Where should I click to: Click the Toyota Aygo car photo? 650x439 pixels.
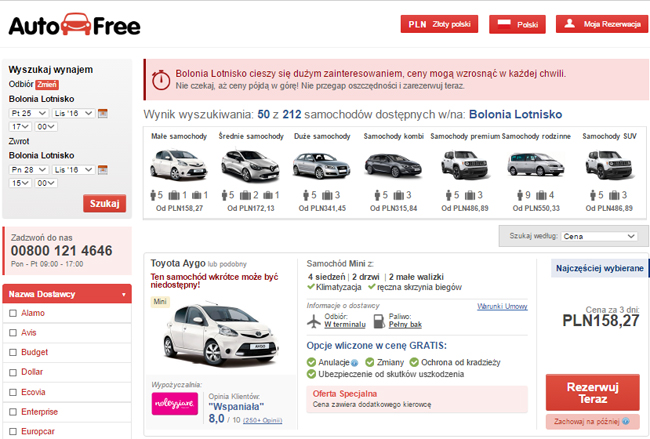click(221, 335)
